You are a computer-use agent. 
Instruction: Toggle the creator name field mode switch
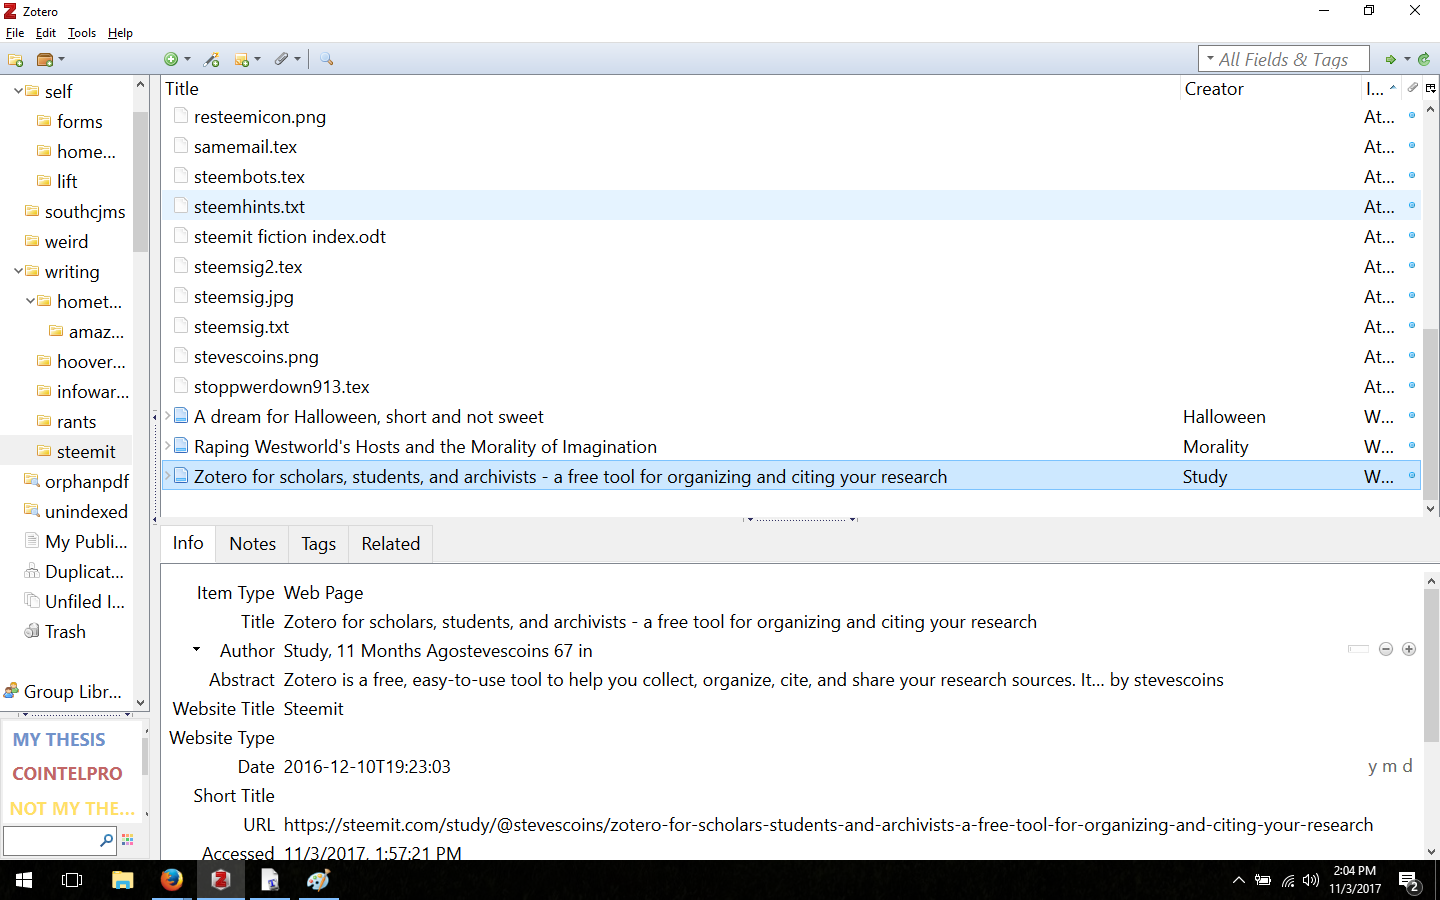[1358, 649]
